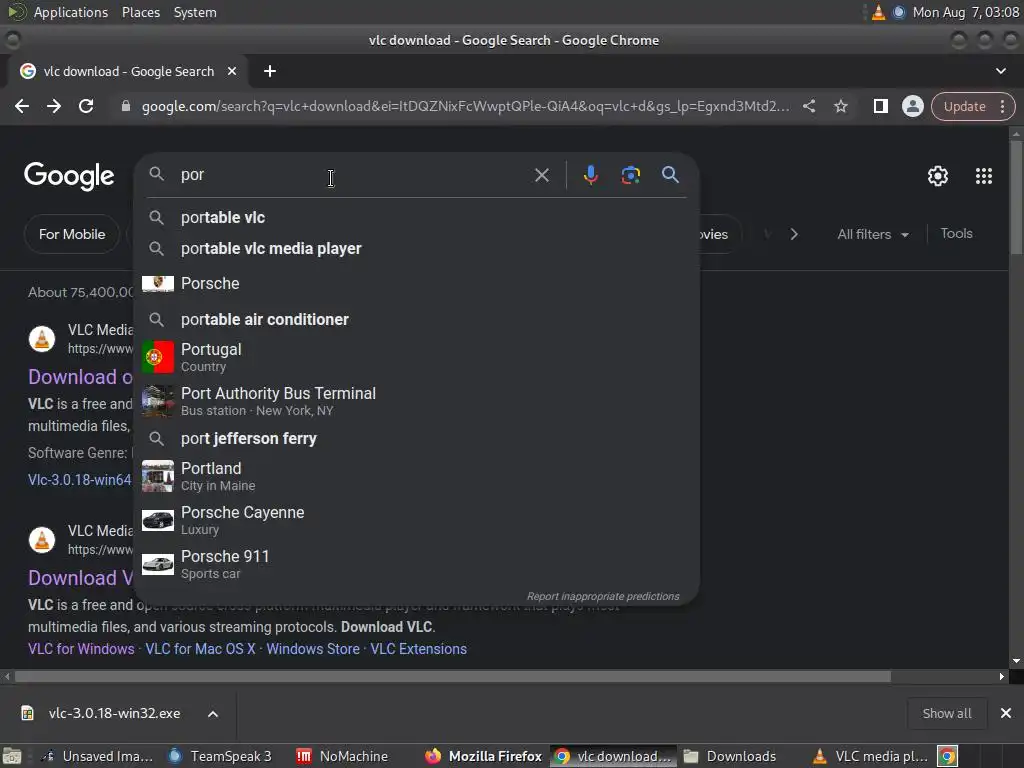
Task: Reload the current page
Action: tap(86, 106)
